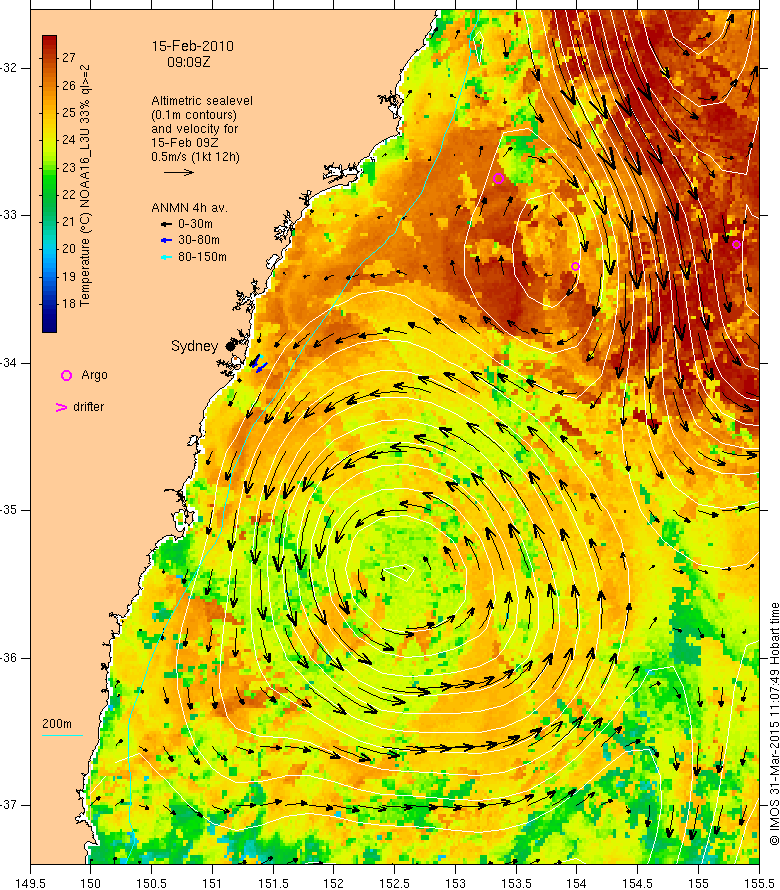Click the 155 longitude axis label
This screenshot has width=780, height=890.
(x=698, y=883)
